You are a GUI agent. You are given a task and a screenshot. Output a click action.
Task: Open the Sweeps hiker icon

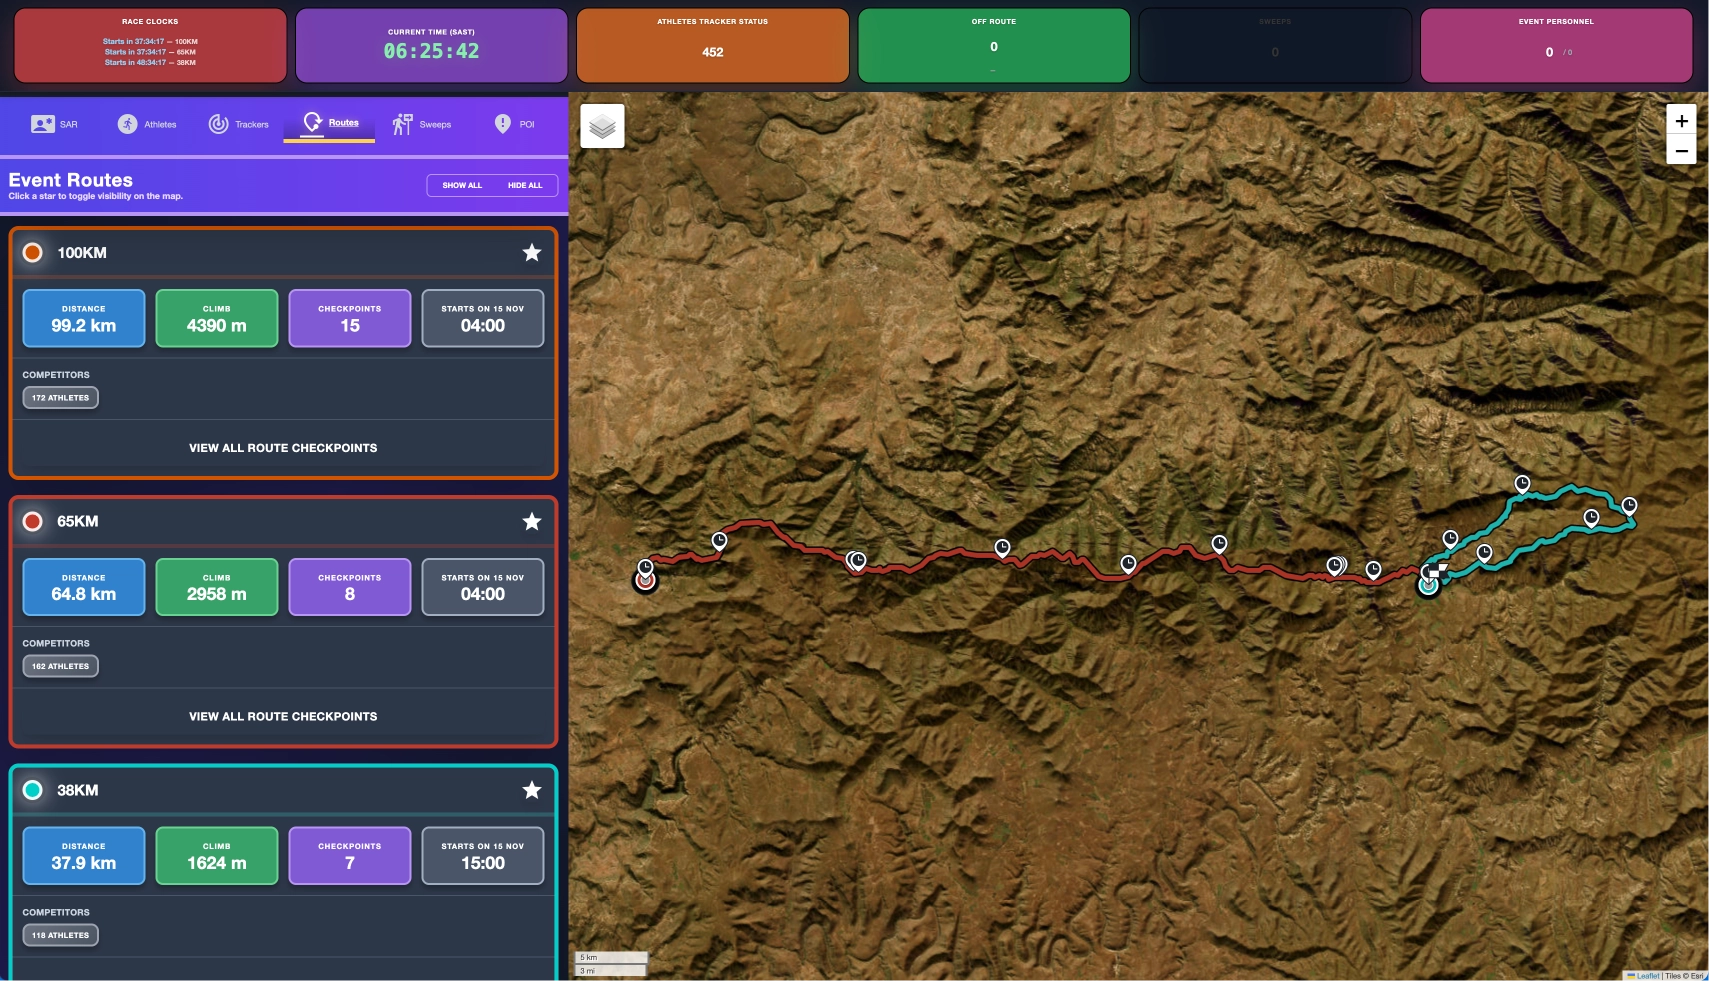402,124
